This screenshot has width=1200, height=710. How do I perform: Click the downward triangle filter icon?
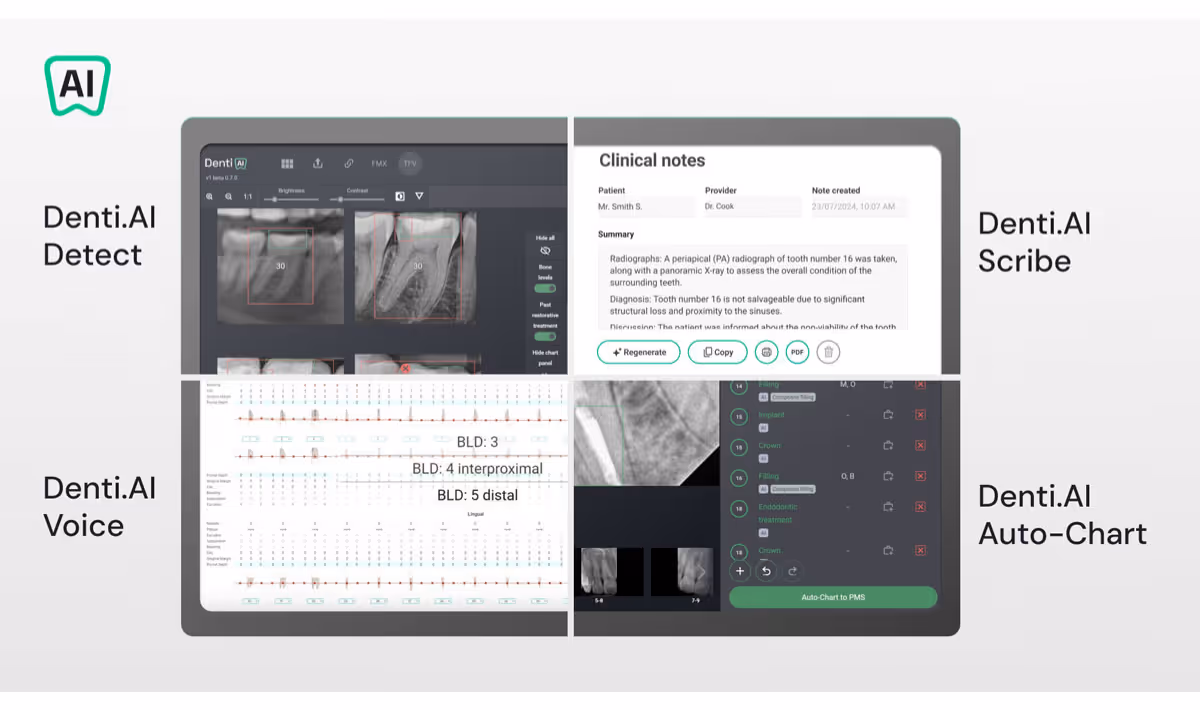420,196
